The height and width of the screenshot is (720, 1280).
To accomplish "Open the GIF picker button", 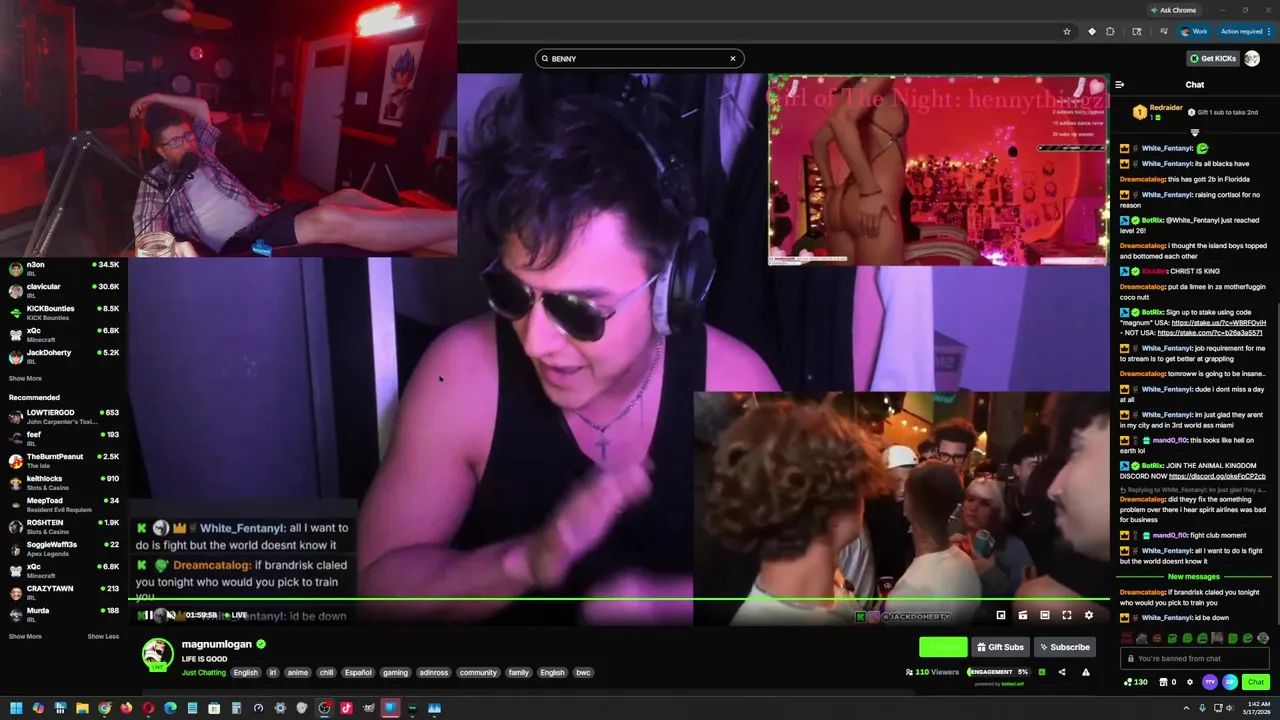I will pos(1230,682).
